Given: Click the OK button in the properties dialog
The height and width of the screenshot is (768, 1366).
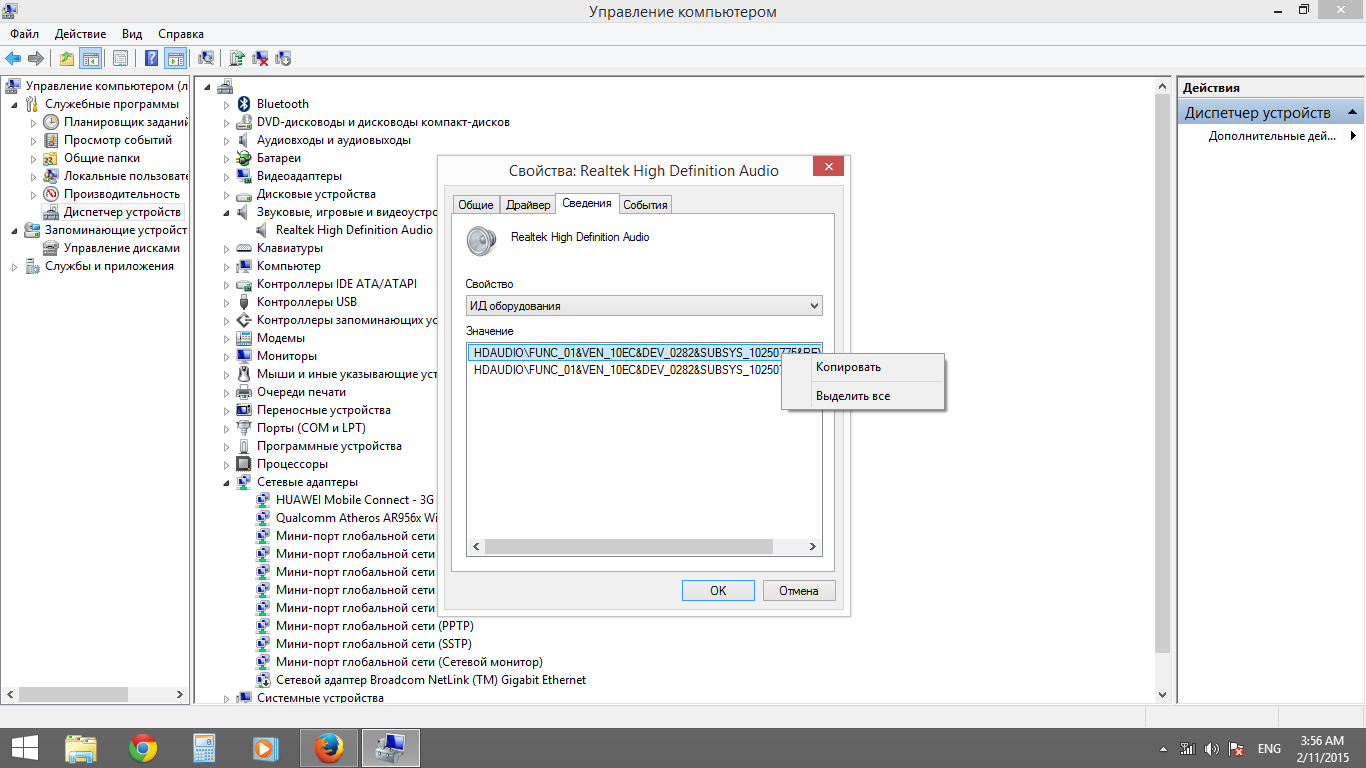Looking at the screenshot, I should tap(718, 591).
